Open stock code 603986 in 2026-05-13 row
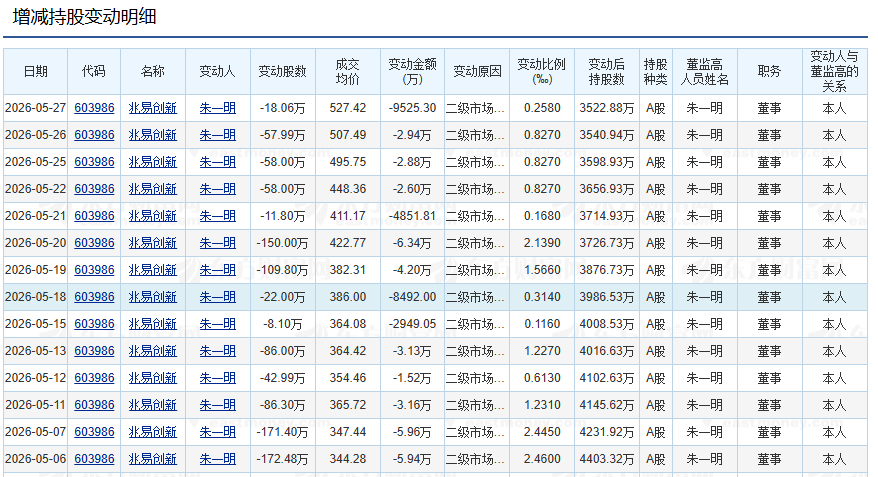Viewport: 878px width, 477px height. click(94, 351)
